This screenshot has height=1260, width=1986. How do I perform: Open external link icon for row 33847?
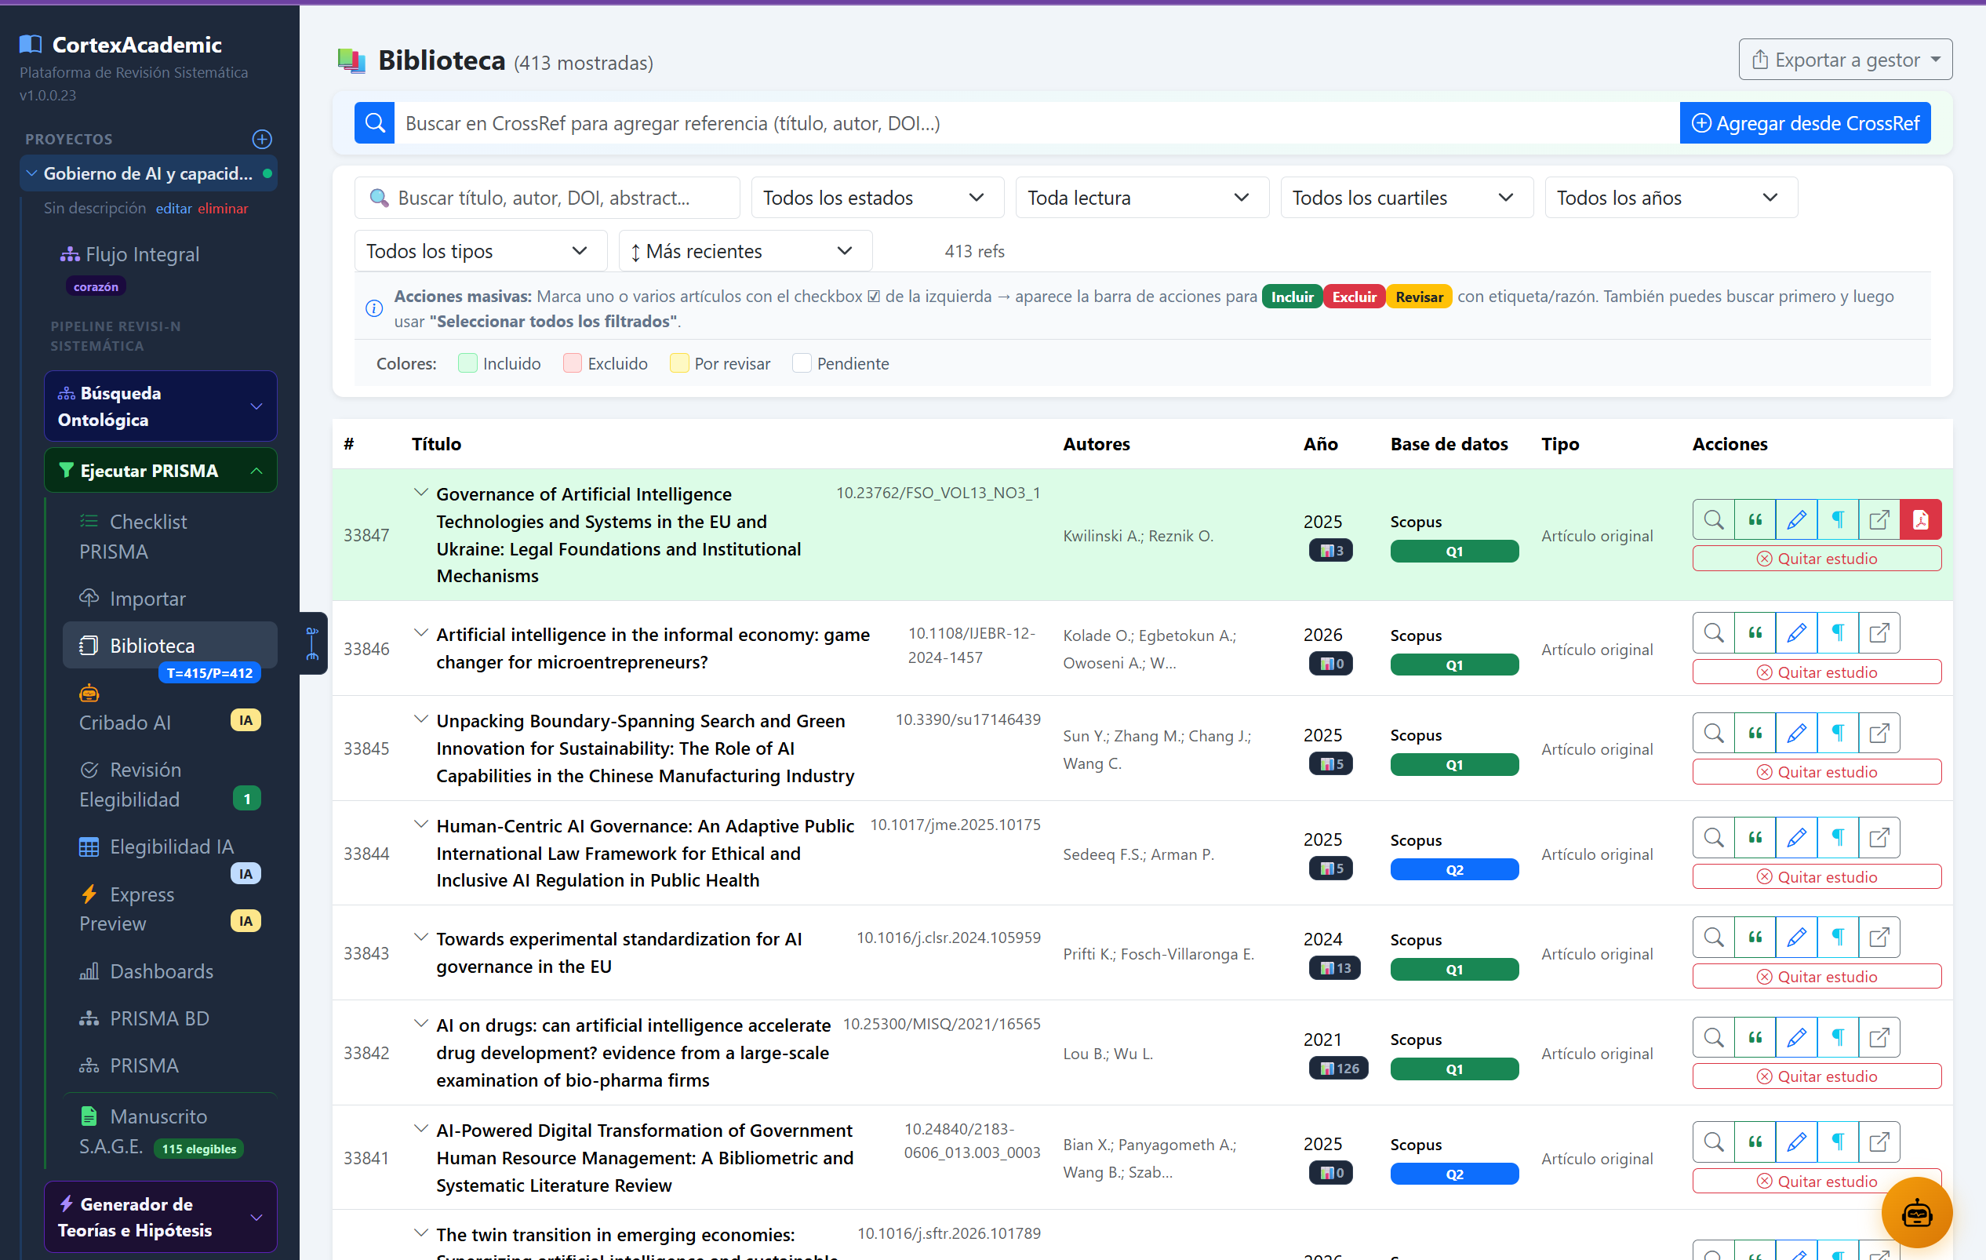(1879, 520)
